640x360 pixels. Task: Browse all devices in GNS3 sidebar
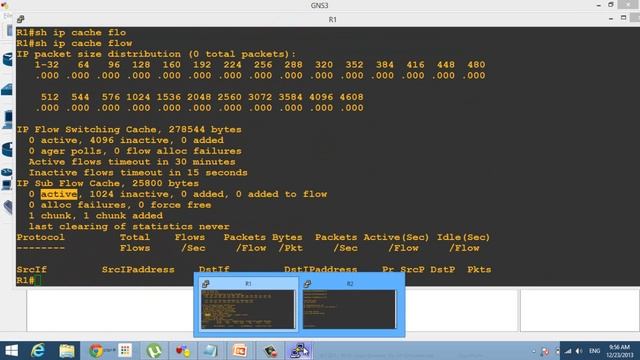pos(7,179)
